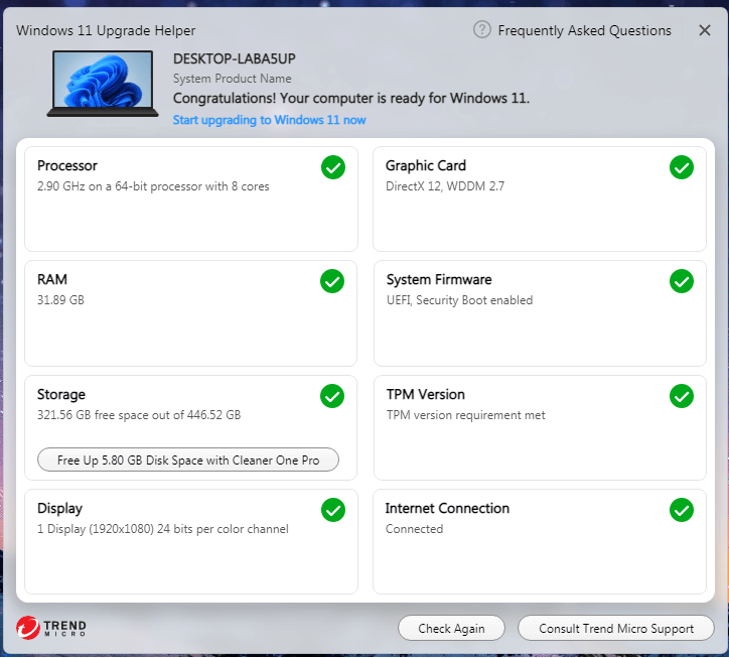Click the green checkmark on Processor card

(x=333, y=168)
